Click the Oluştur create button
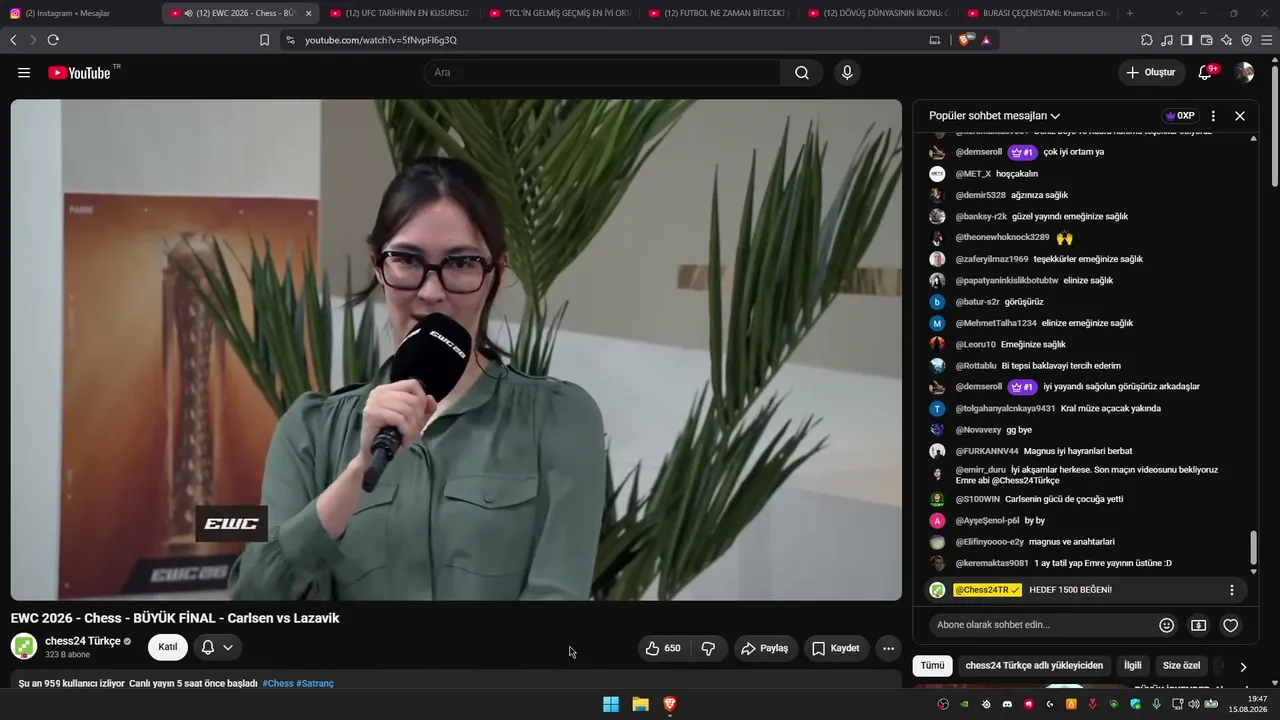The width and height of the screenshot is (1280, 720). 1151,72
